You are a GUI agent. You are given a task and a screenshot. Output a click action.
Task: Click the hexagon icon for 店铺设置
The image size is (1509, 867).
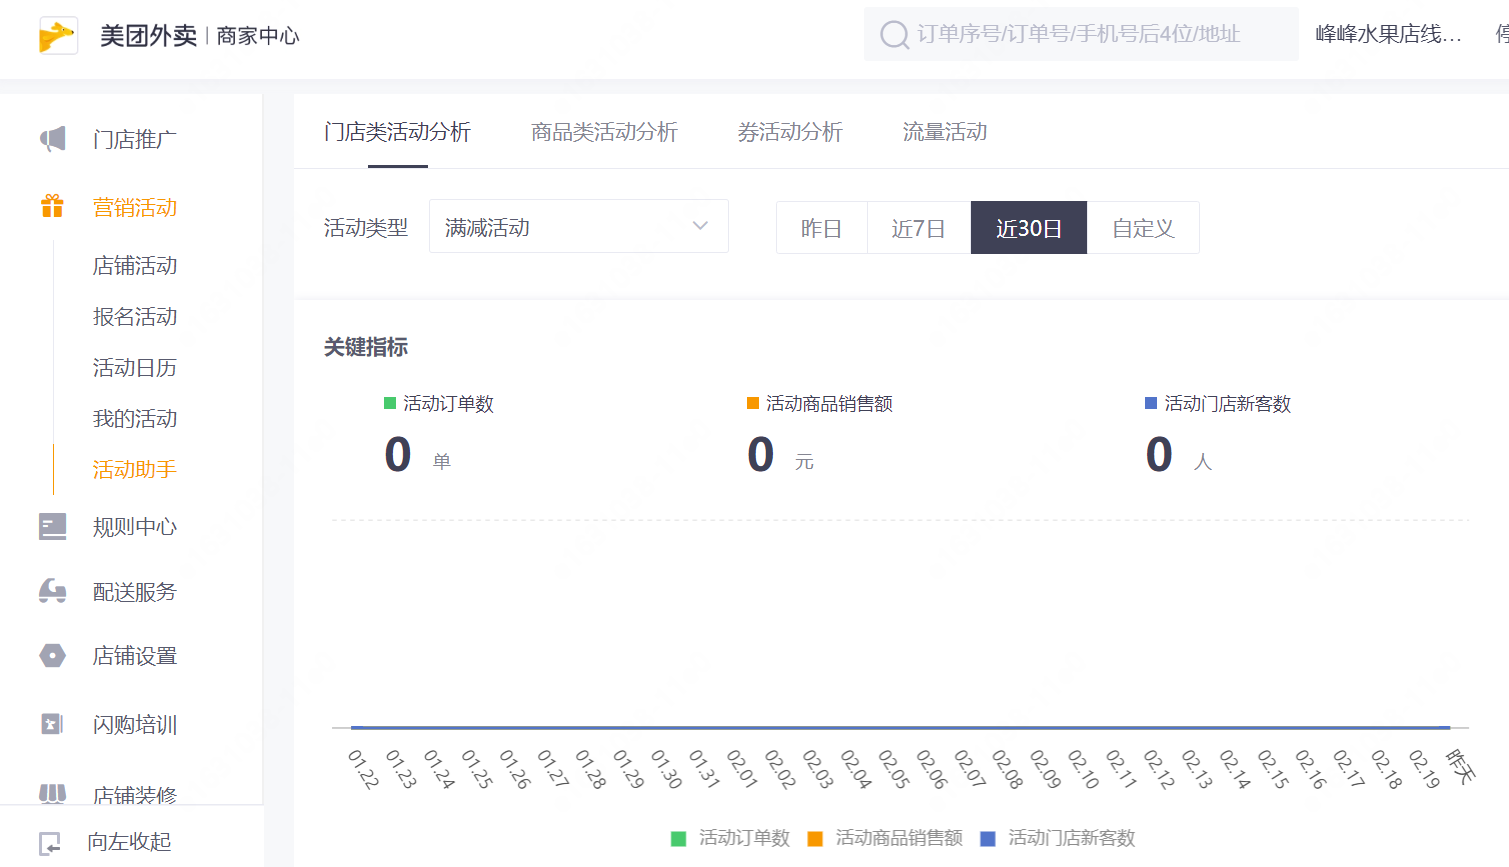(53, 656)
